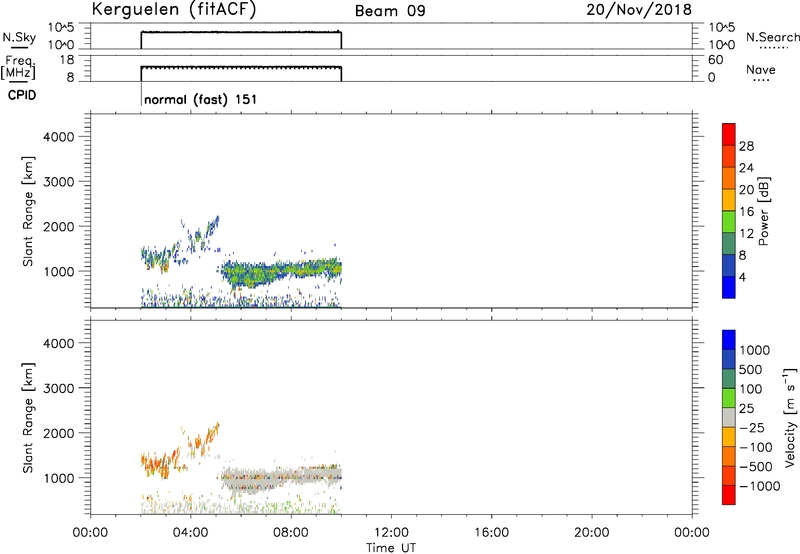This screenshot has height=554, width=800.
Task: Click the yellow 16-20 dB power colorbar segment
Action: click(x=729, y=200)
